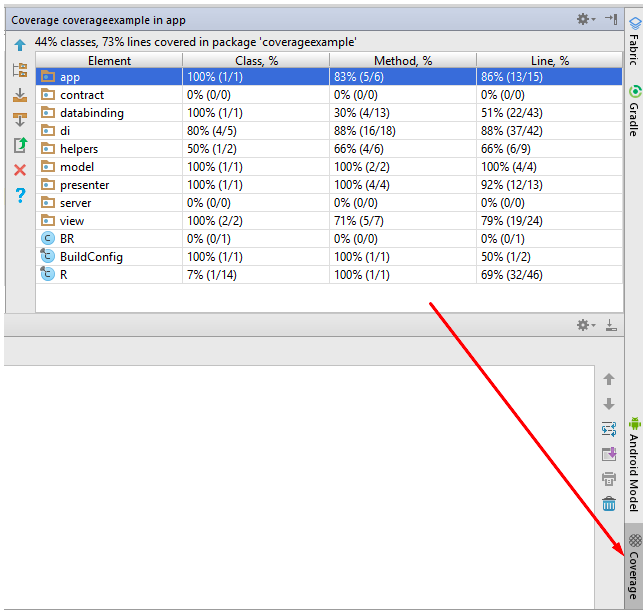Click the lower panel hide icon

click(x=611, y=325)
